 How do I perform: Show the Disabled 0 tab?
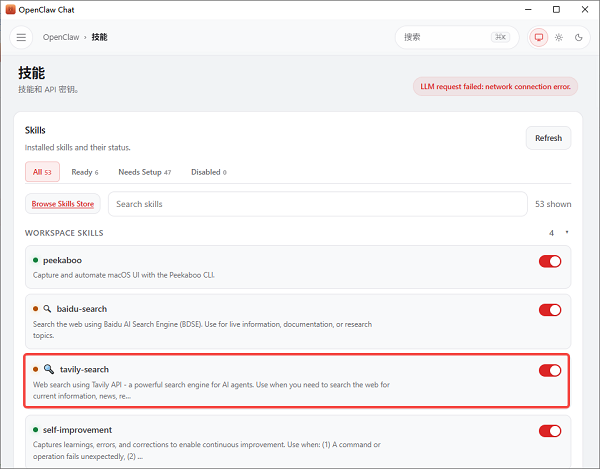(209, 172)
